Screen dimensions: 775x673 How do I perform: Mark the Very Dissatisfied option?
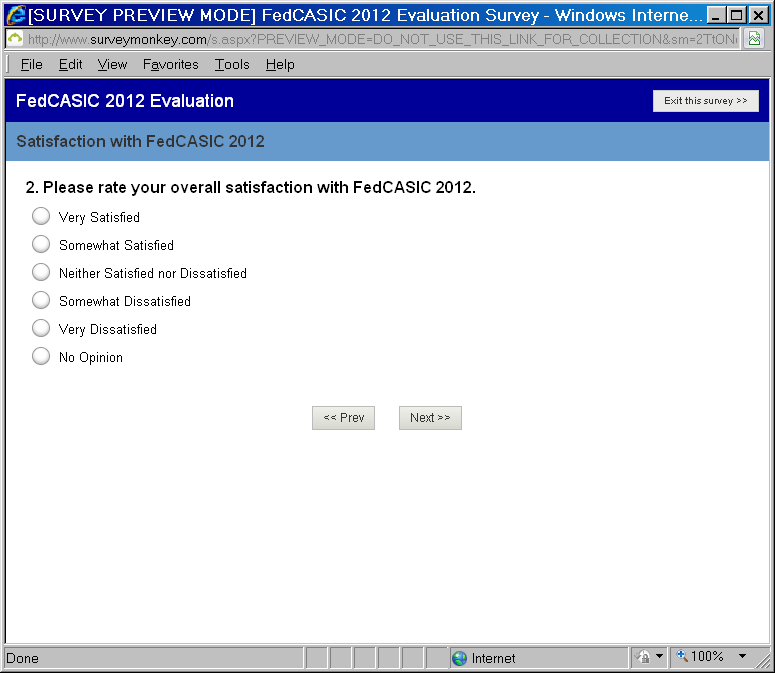click(x=41, y=328)
